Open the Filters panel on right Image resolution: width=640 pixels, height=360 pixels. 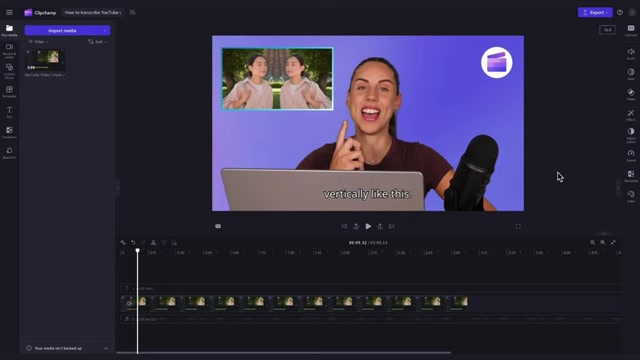pyautogui.click(x=631, y=94)
